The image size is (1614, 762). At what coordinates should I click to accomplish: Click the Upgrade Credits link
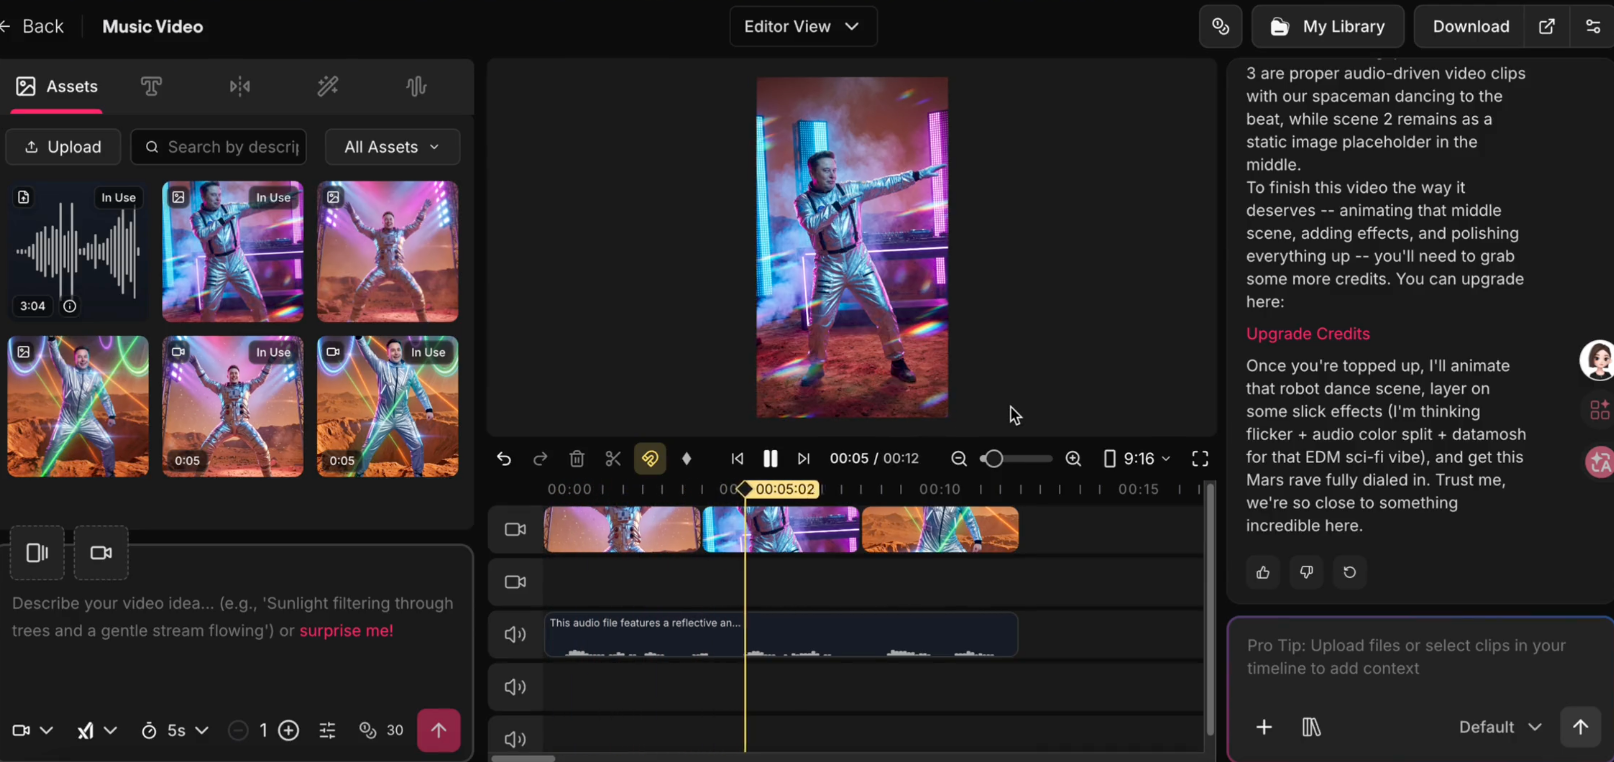click(1307, 334)
